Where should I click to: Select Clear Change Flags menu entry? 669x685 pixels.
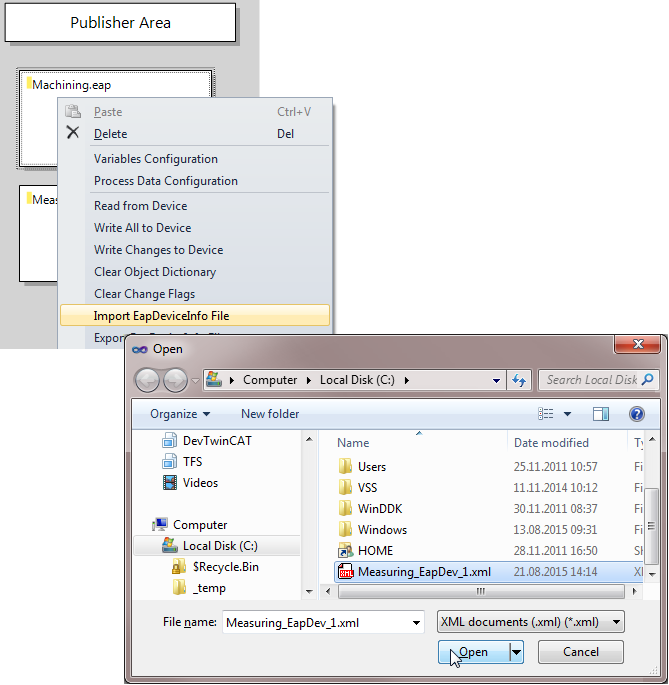coord(195,294)
